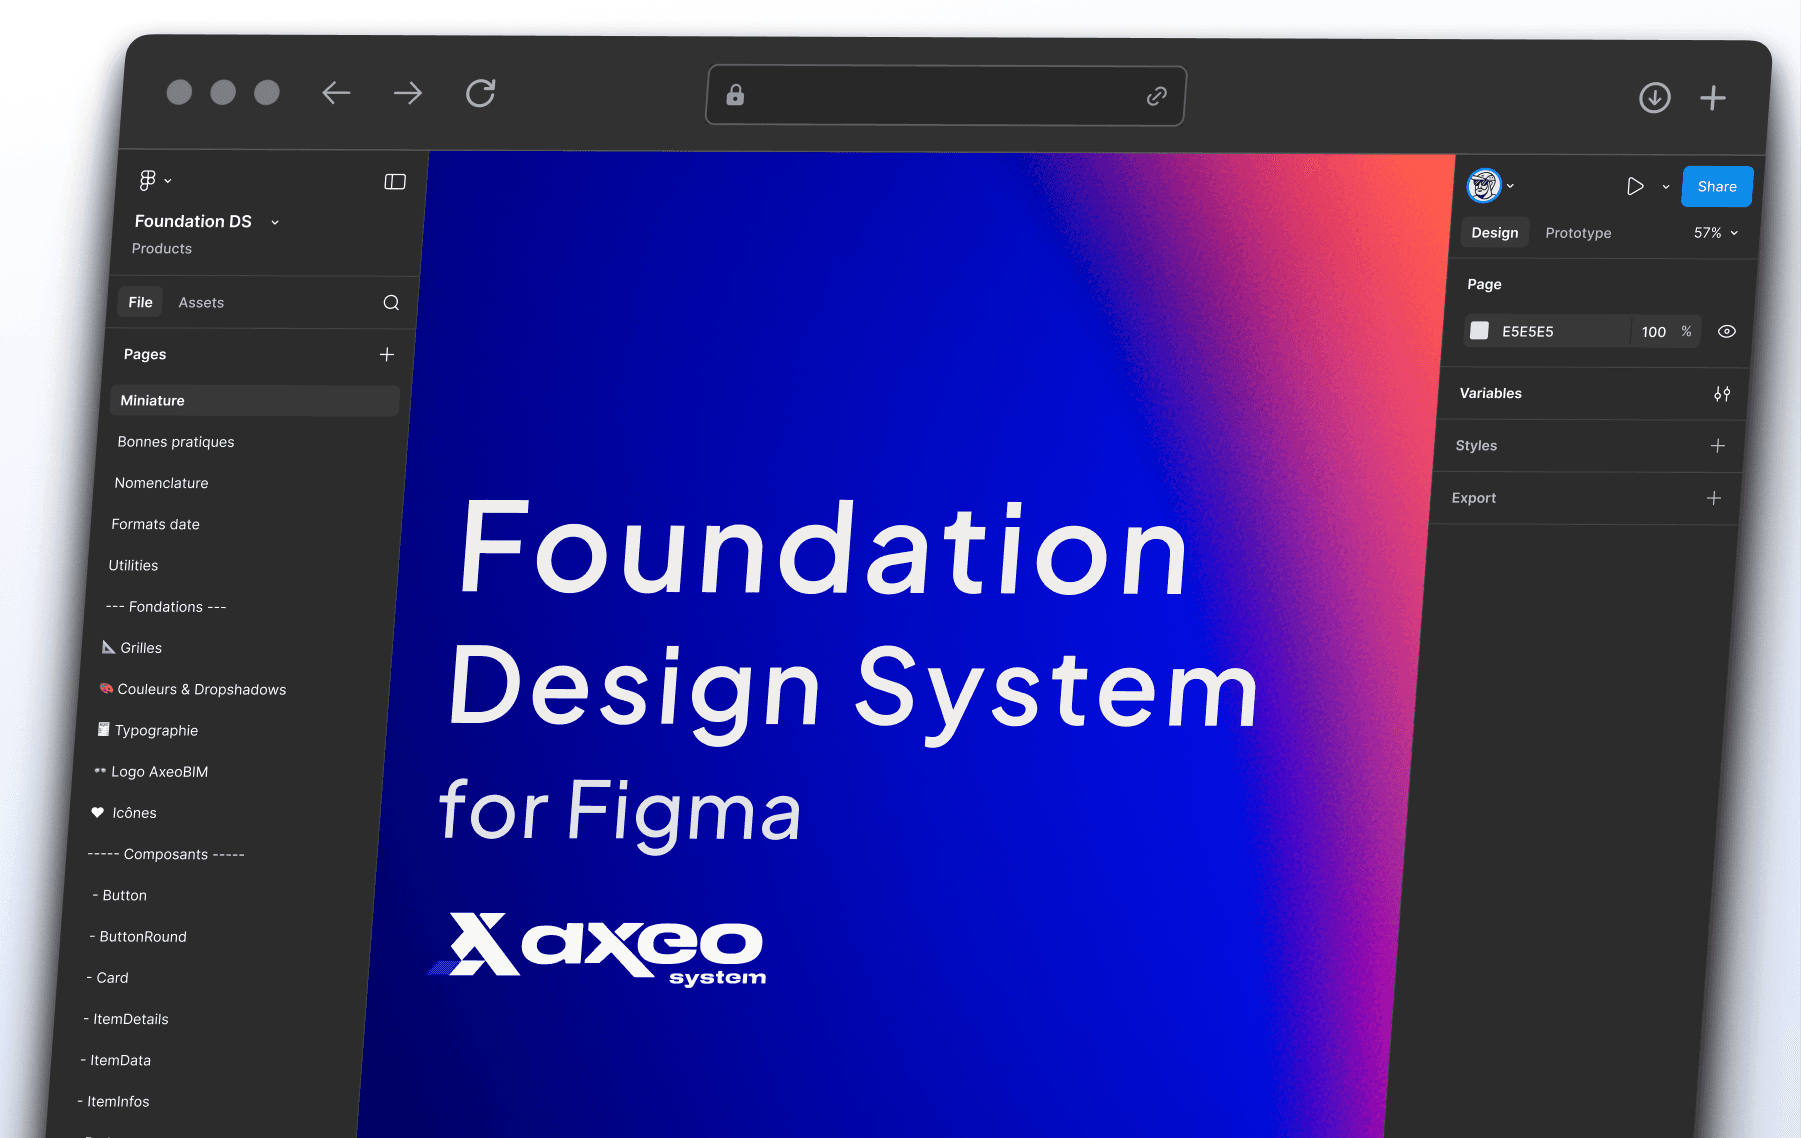Screen dimensions: 1801x1138
Task: Open the - ButtonRound page
Action: tap(138, 937)
